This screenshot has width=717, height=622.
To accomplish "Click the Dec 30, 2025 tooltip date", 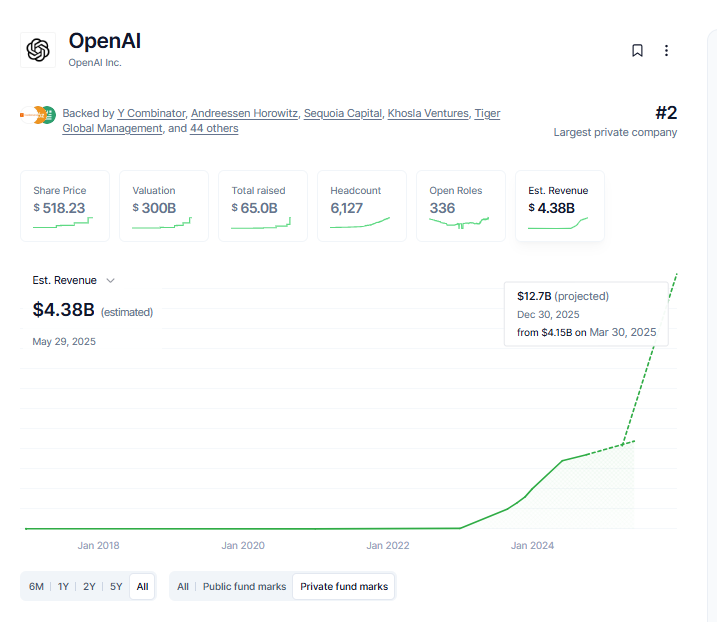I will [x=548, y=315].
